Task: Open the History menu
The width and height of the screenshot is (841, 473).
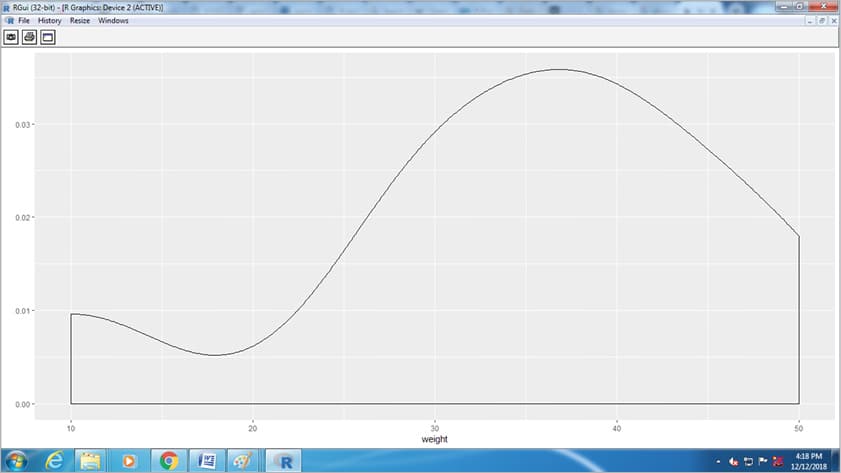Action: (49, 21)
